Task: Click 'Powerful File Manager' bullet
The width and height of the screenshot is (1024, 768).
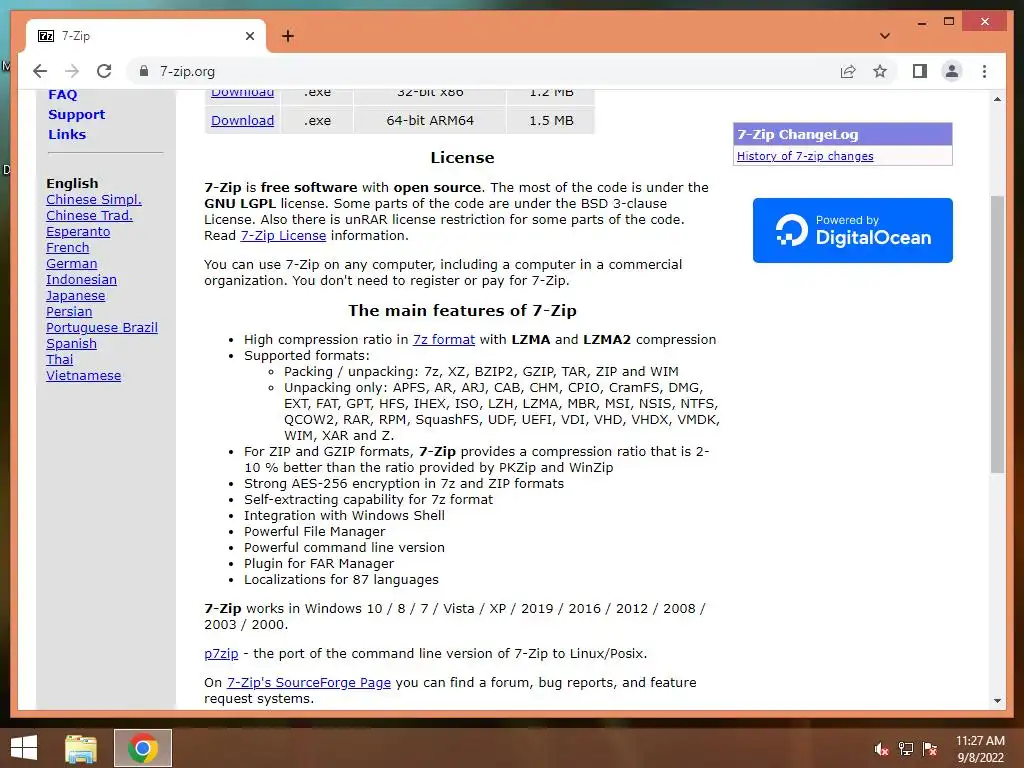Action: 314,532
